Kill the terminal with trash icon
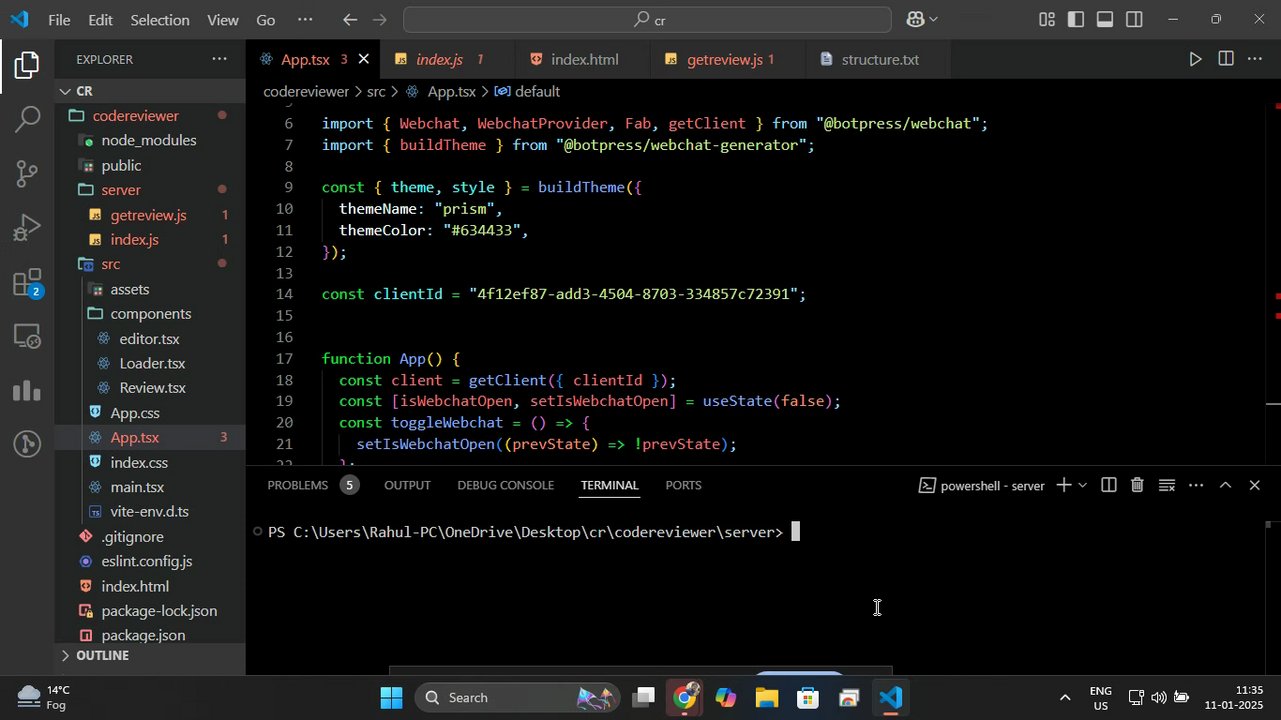 (x=1137, y=486)
